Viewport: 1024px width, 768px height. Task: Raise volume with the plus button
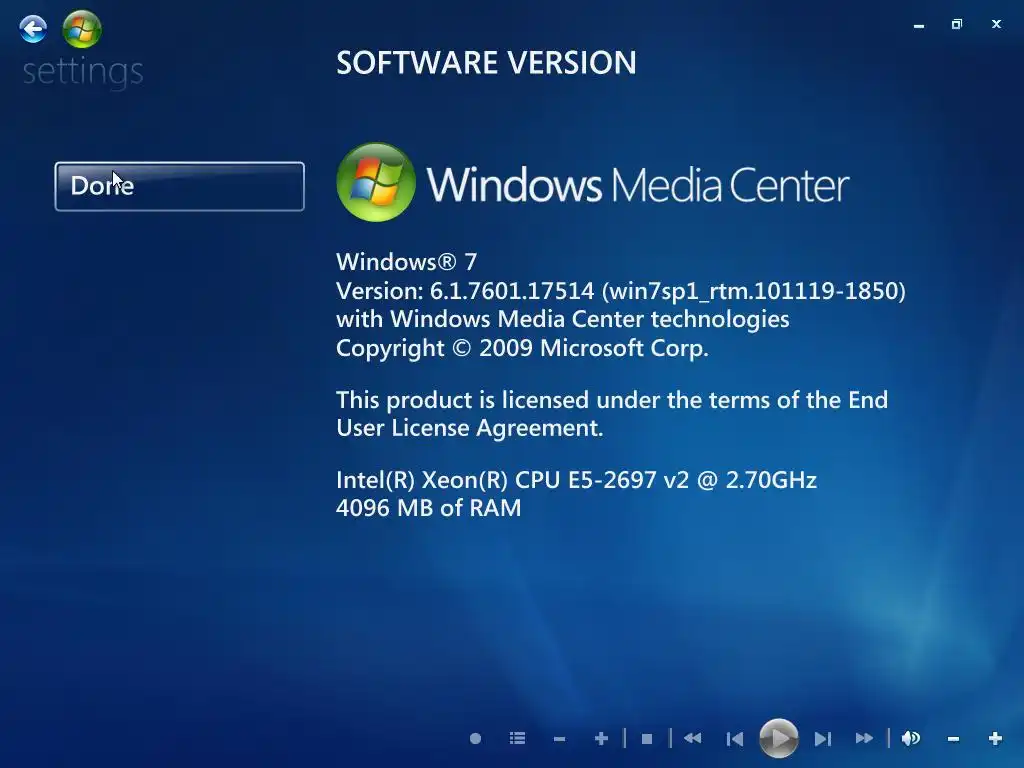(x=995, y=739)
